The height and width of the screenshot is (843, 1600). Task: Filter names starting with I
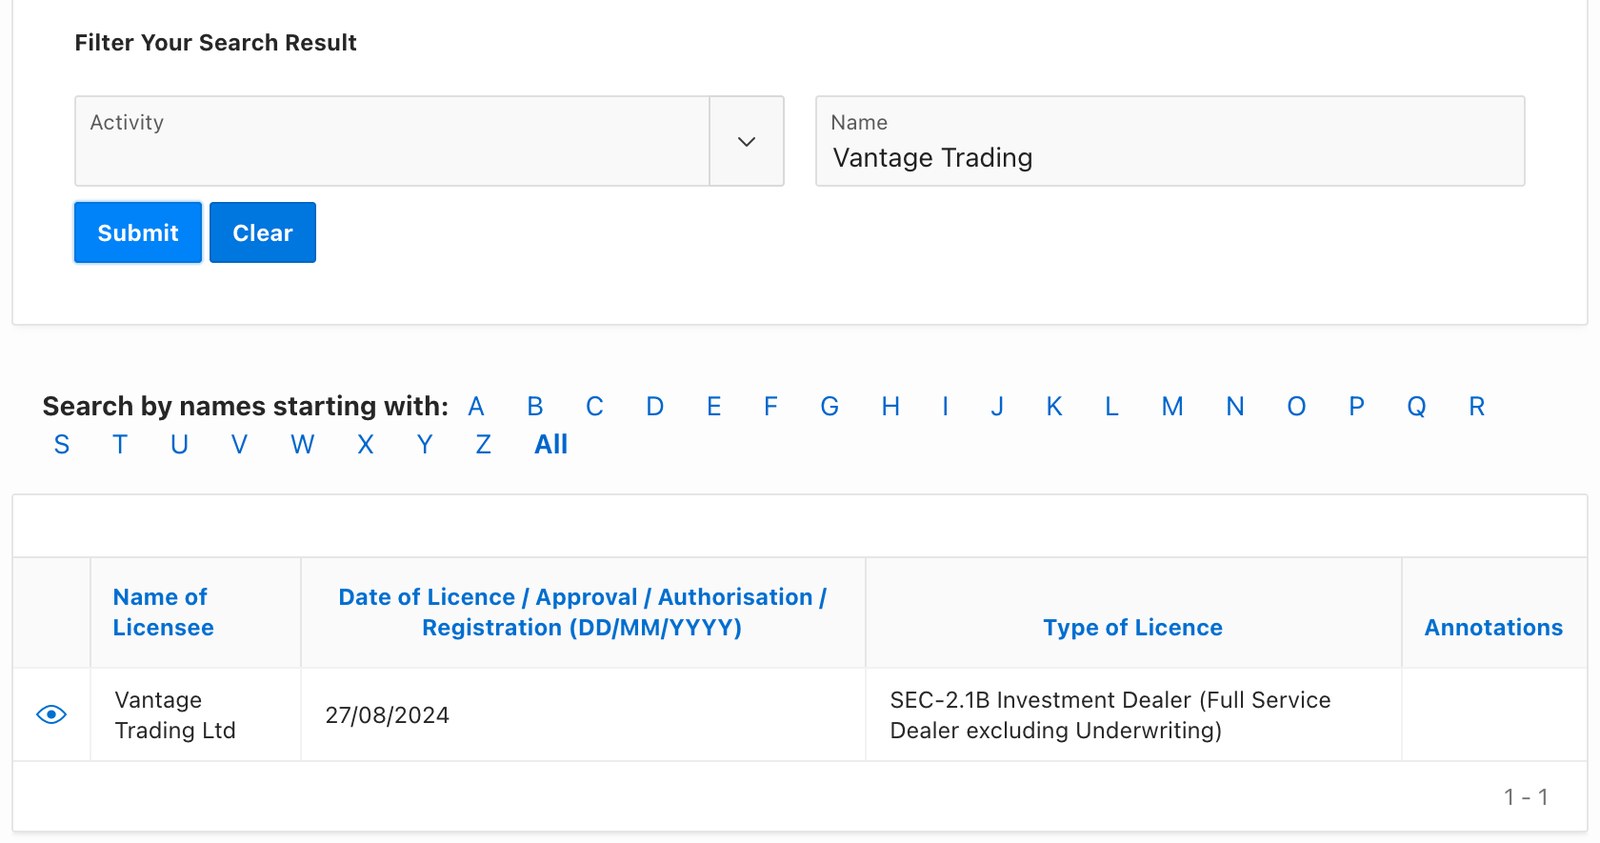pyautogui.click(x=945, y=406)
